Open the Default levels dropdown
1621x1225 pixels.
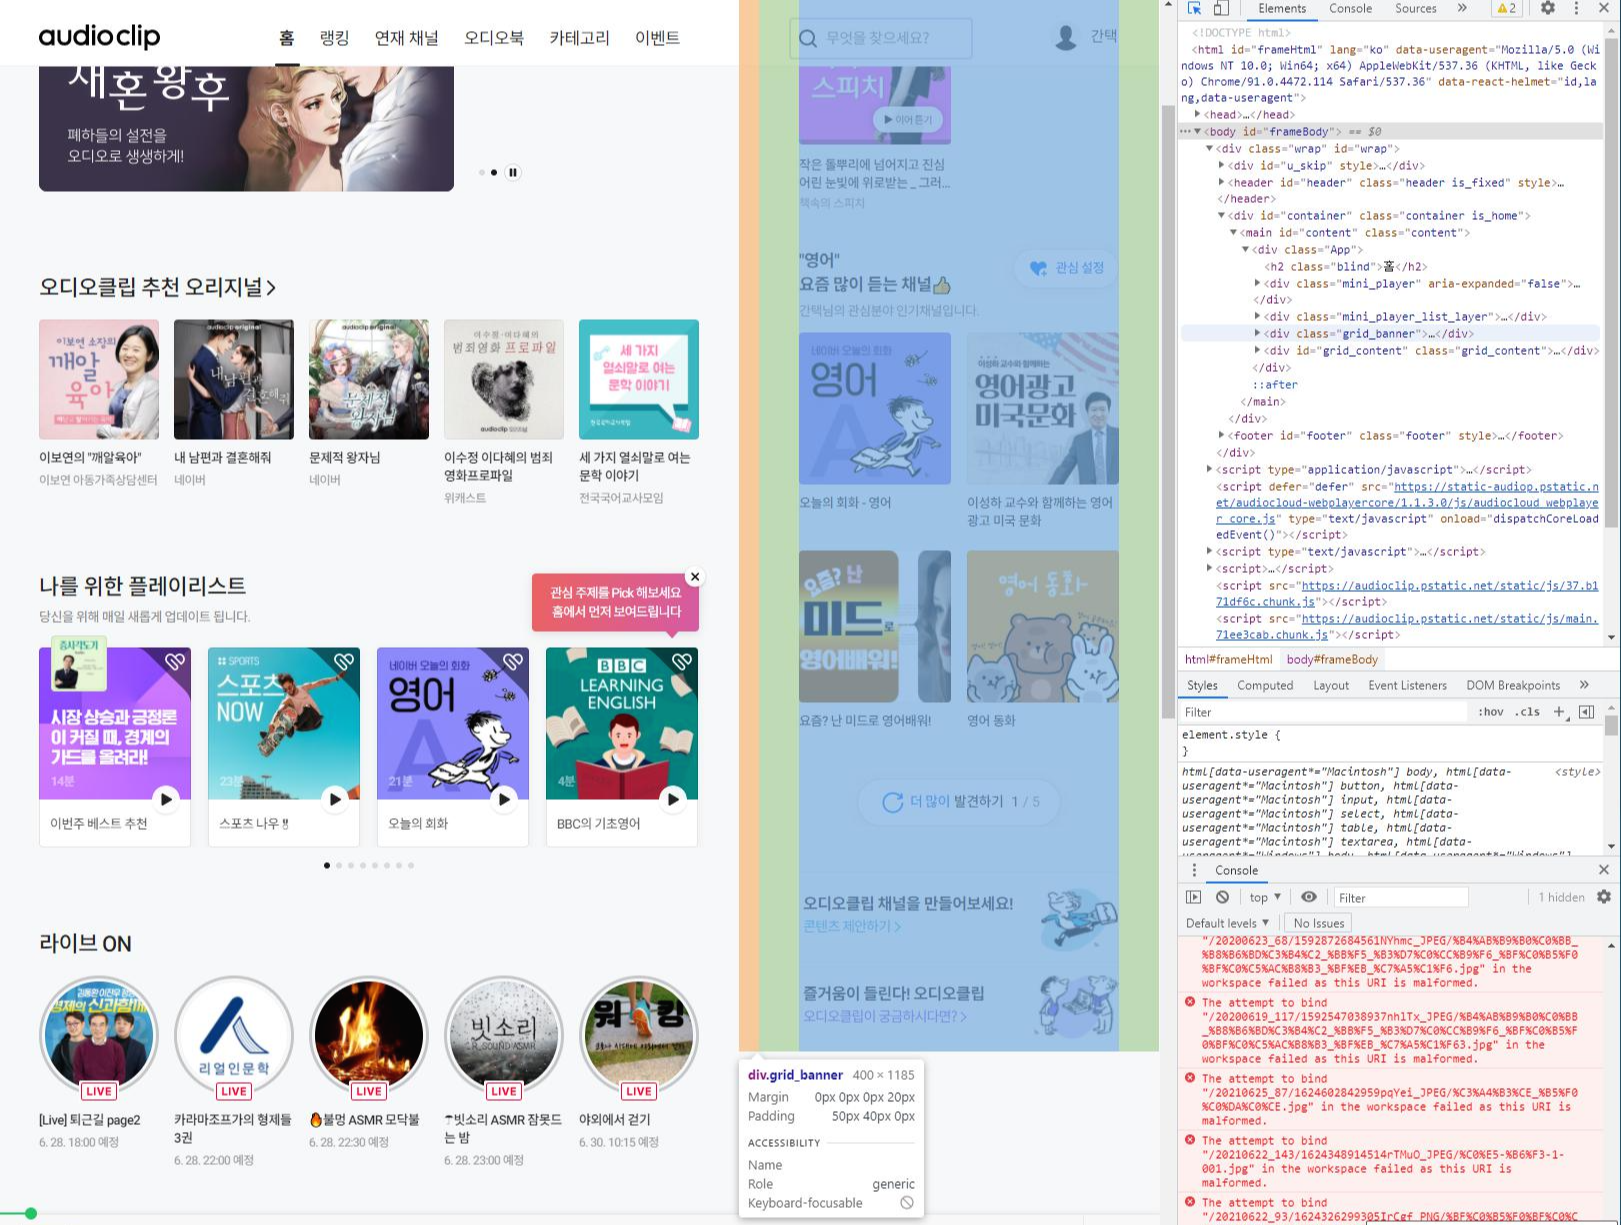pos(1227,923)
